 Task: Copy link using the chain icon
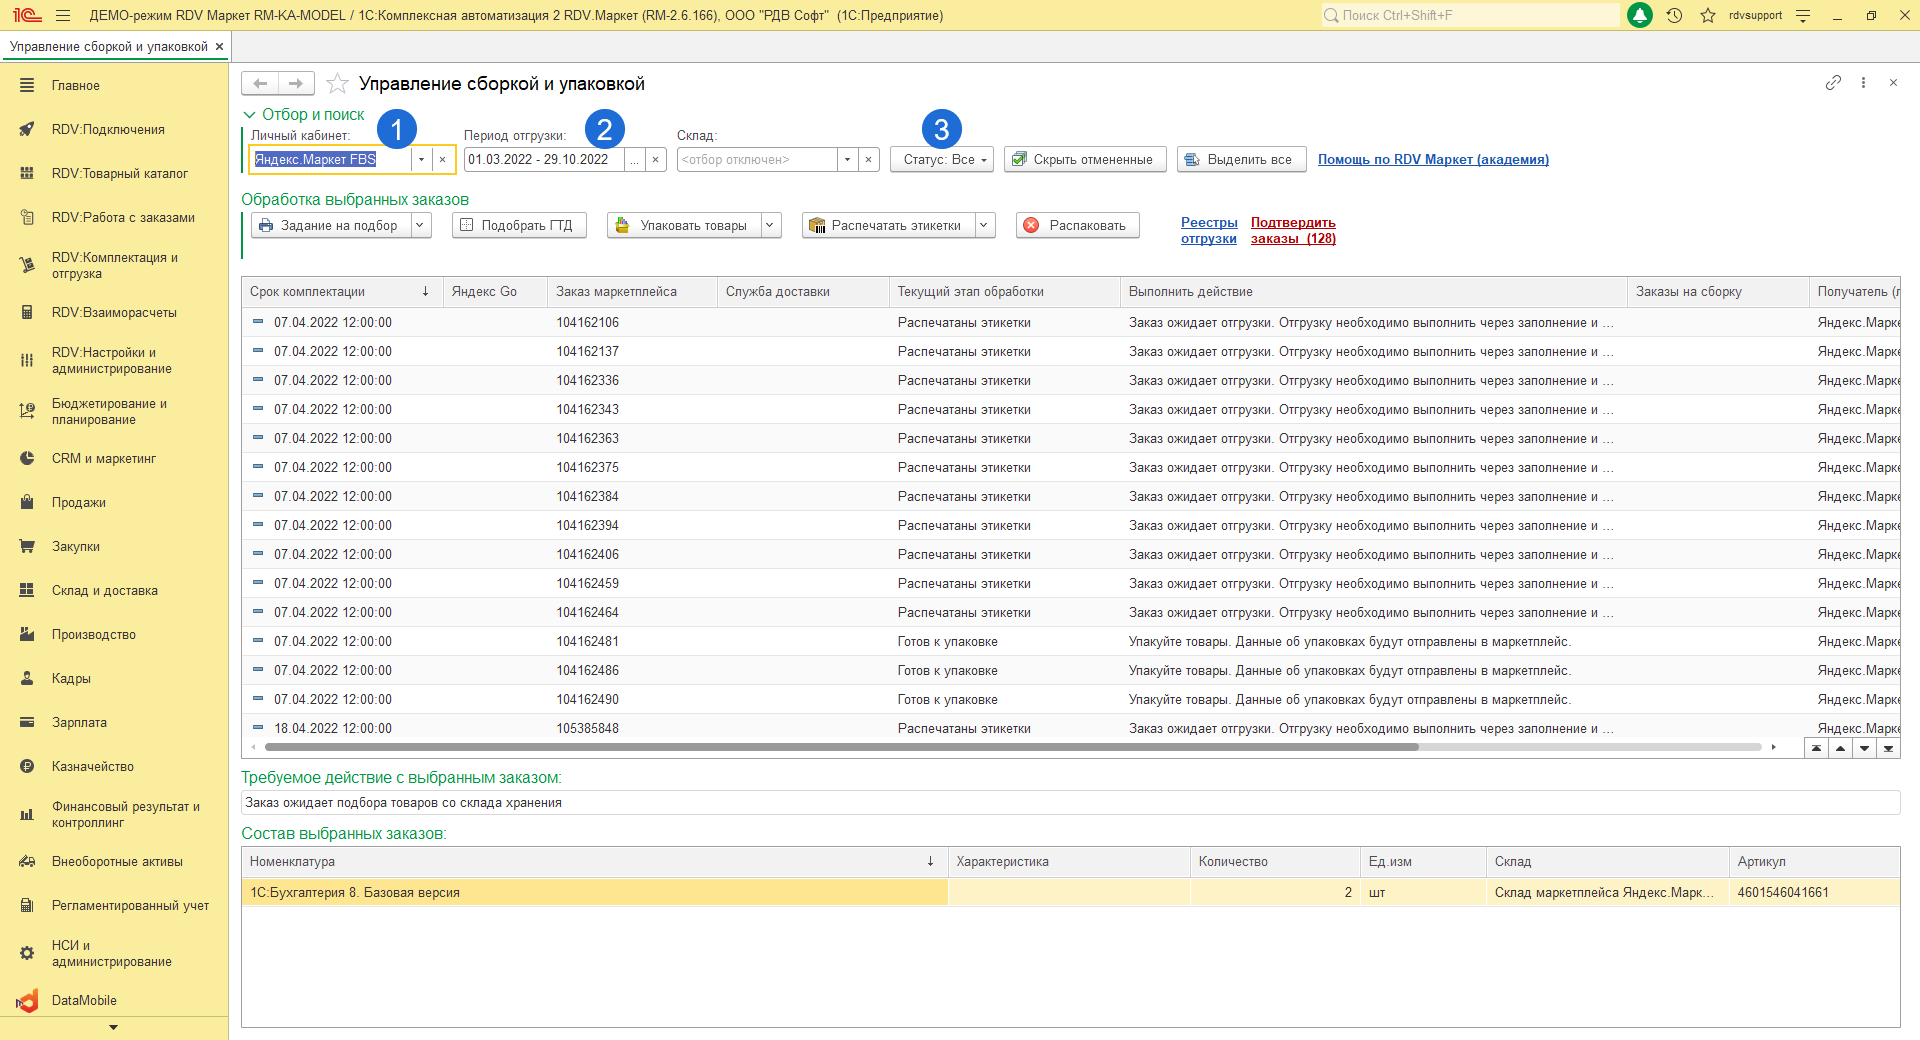pyautogui.click(x=1833, y=83)
